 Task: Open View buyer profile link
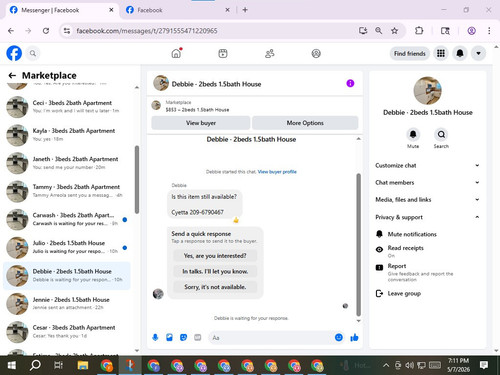pyautogui.click(x=277, y=172)
